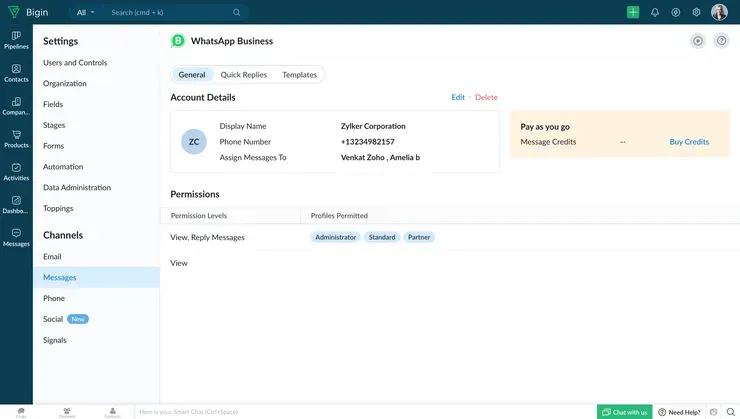Open Chat with us button
The image size is (740, 419).
click(x=624, y=412)
